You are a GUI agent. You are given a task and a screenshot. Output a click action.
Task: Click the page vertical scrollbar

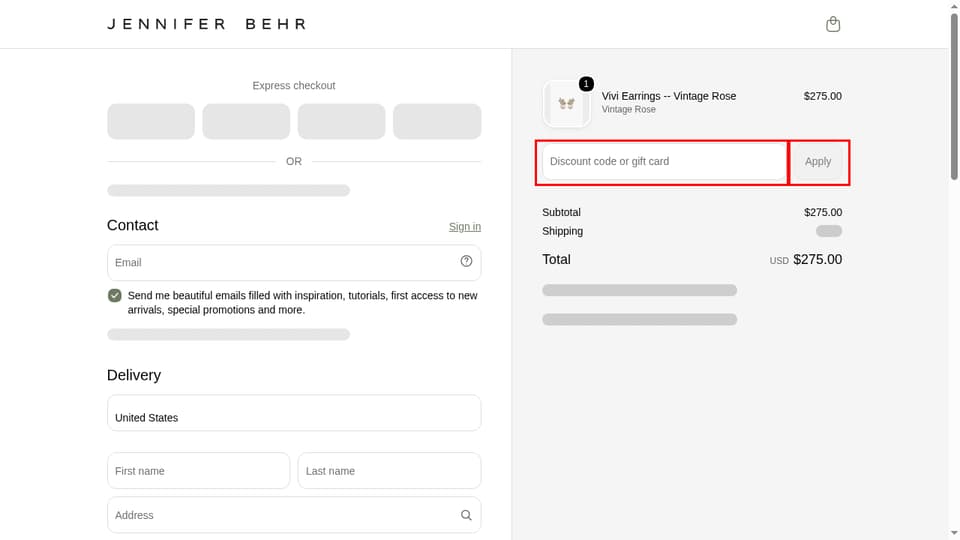pos(954,97)
